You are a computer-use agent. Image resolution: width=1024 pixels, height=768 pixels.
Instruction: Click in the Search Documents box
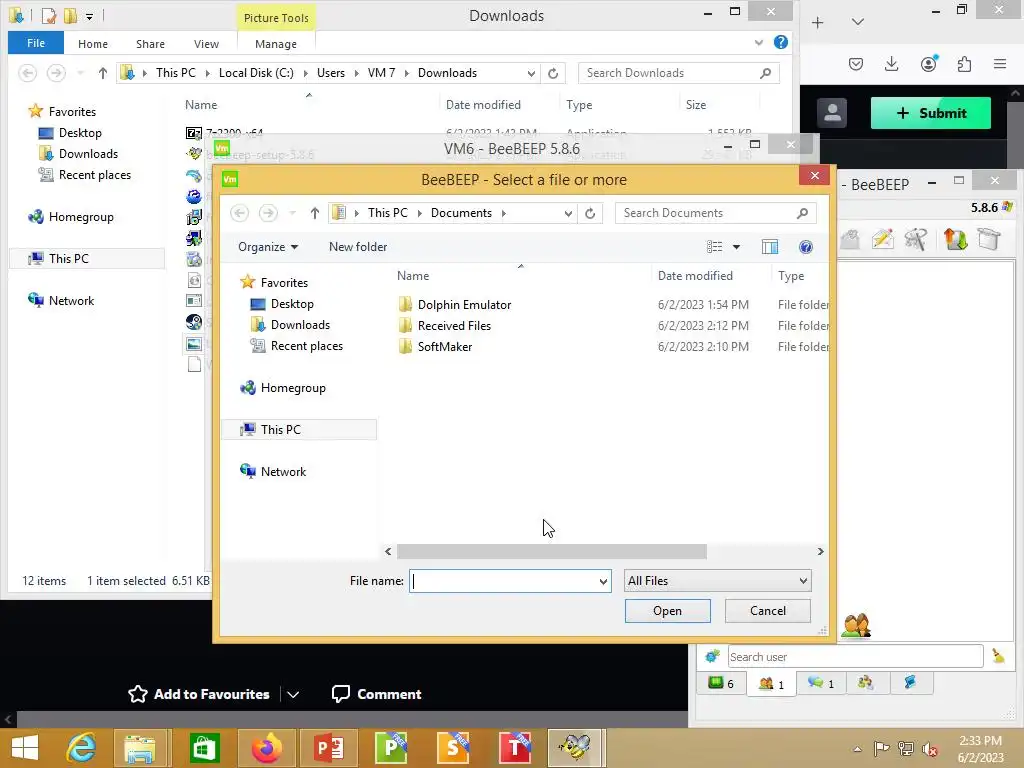click(705, 213)
